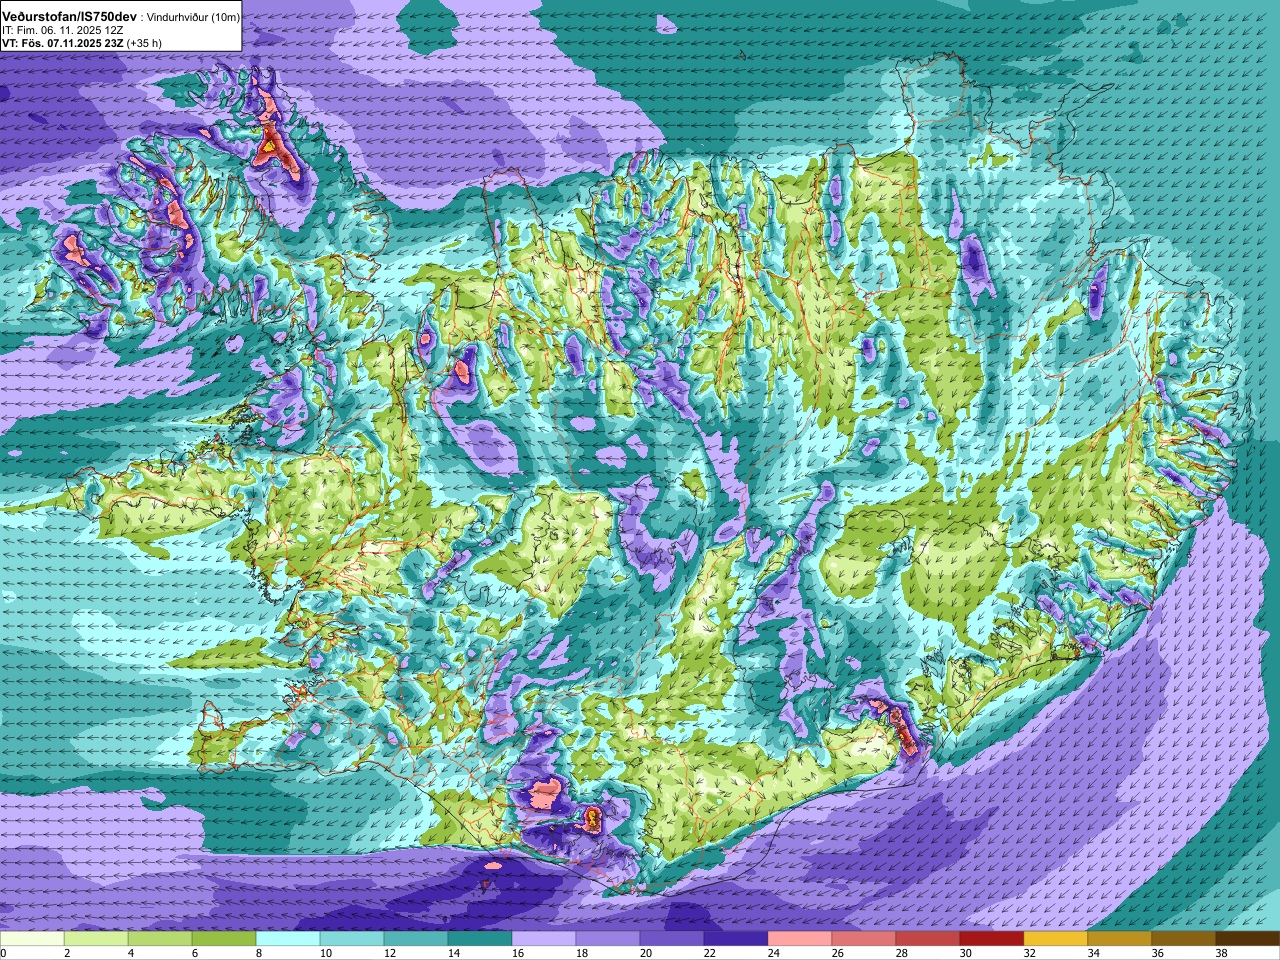
Task: Select the "VT: Fös. 07.11.2025 23Z (+35 h)" line
Action: point(82,44)
